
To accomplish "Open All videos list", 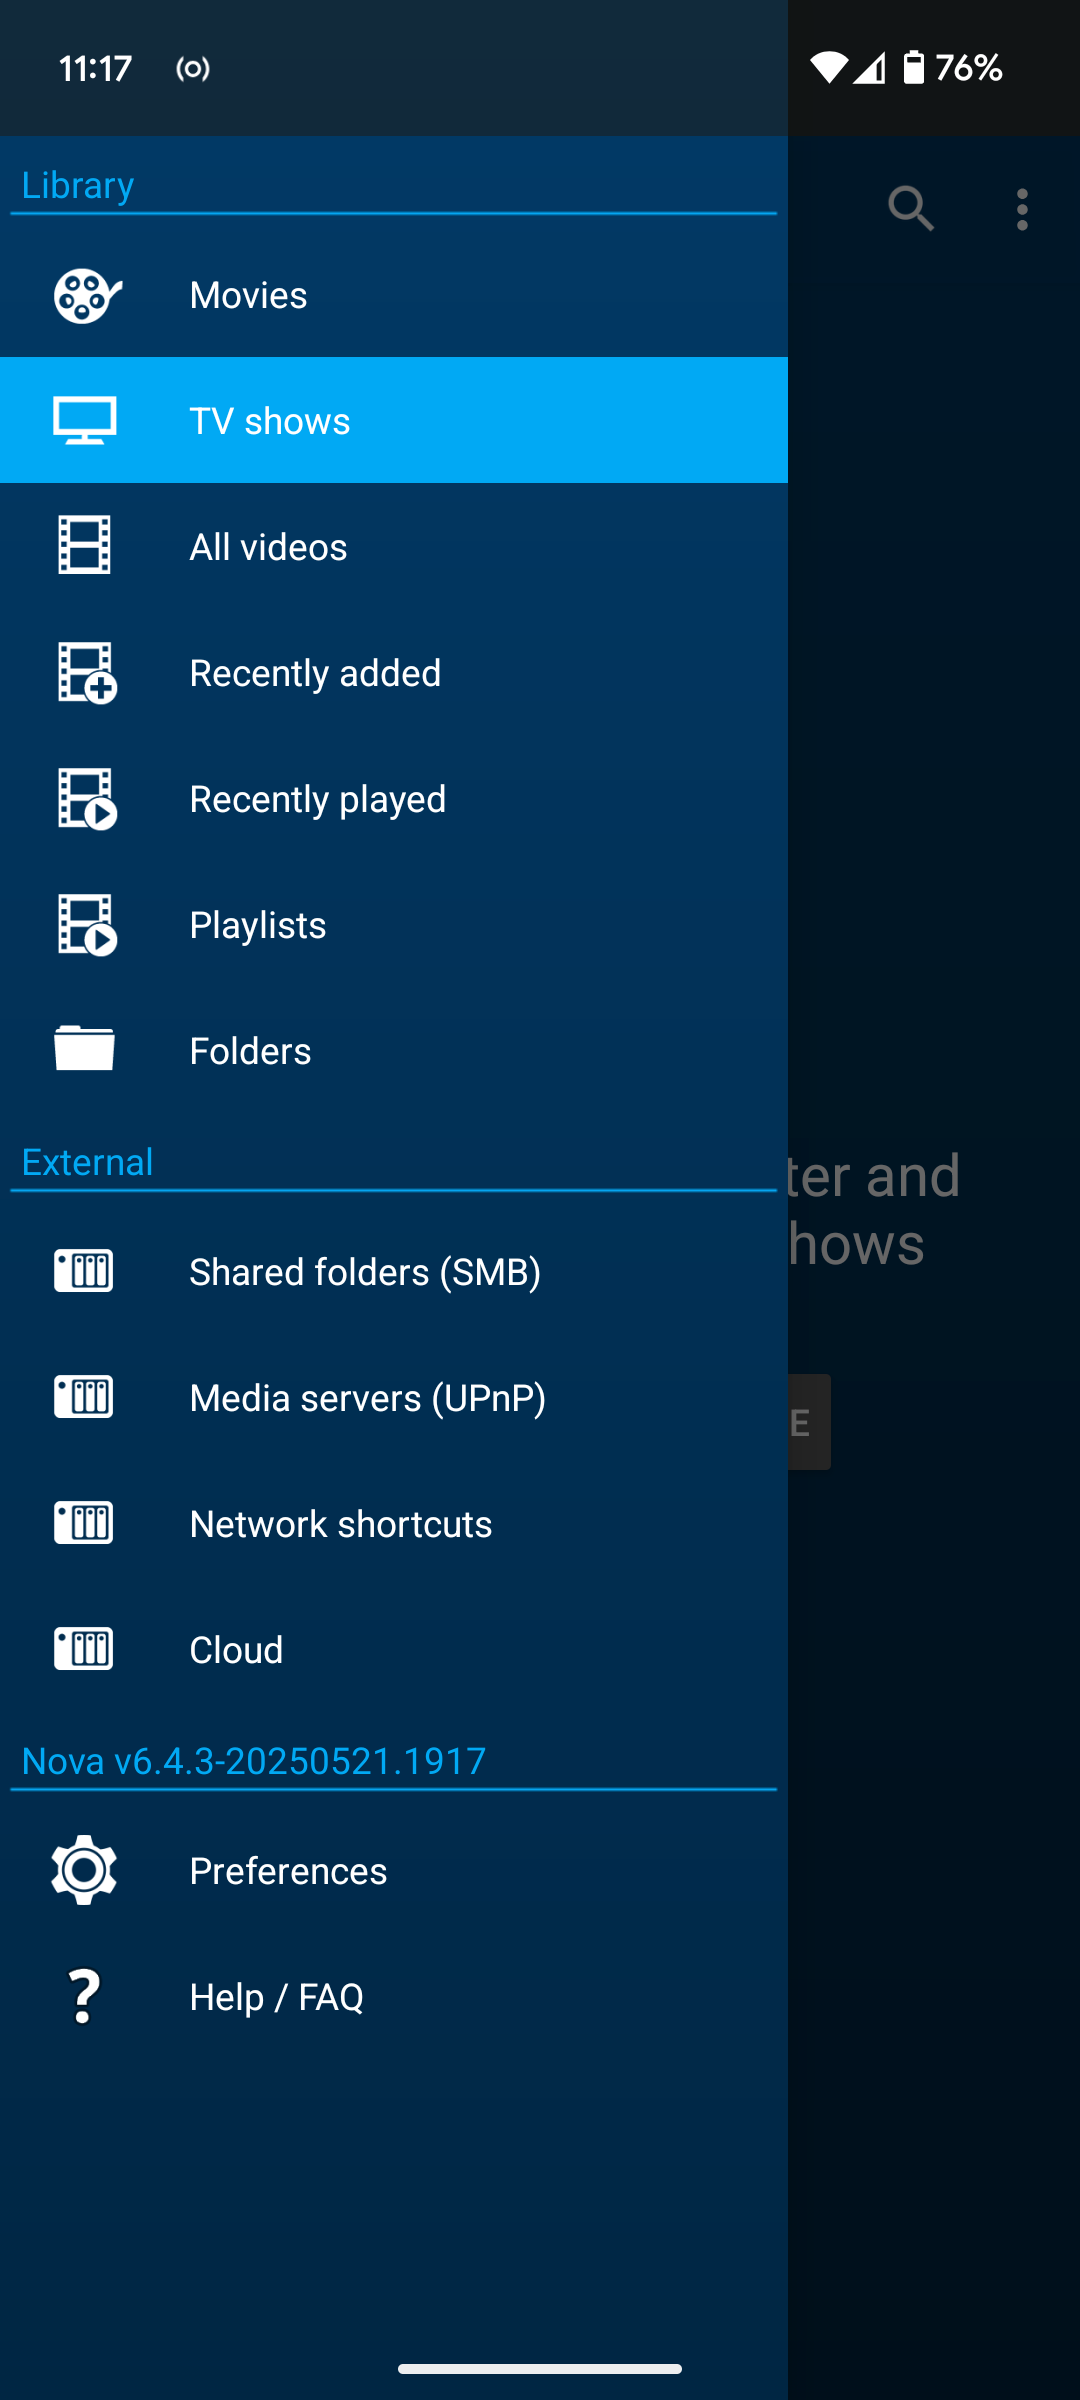I will 394,547.
